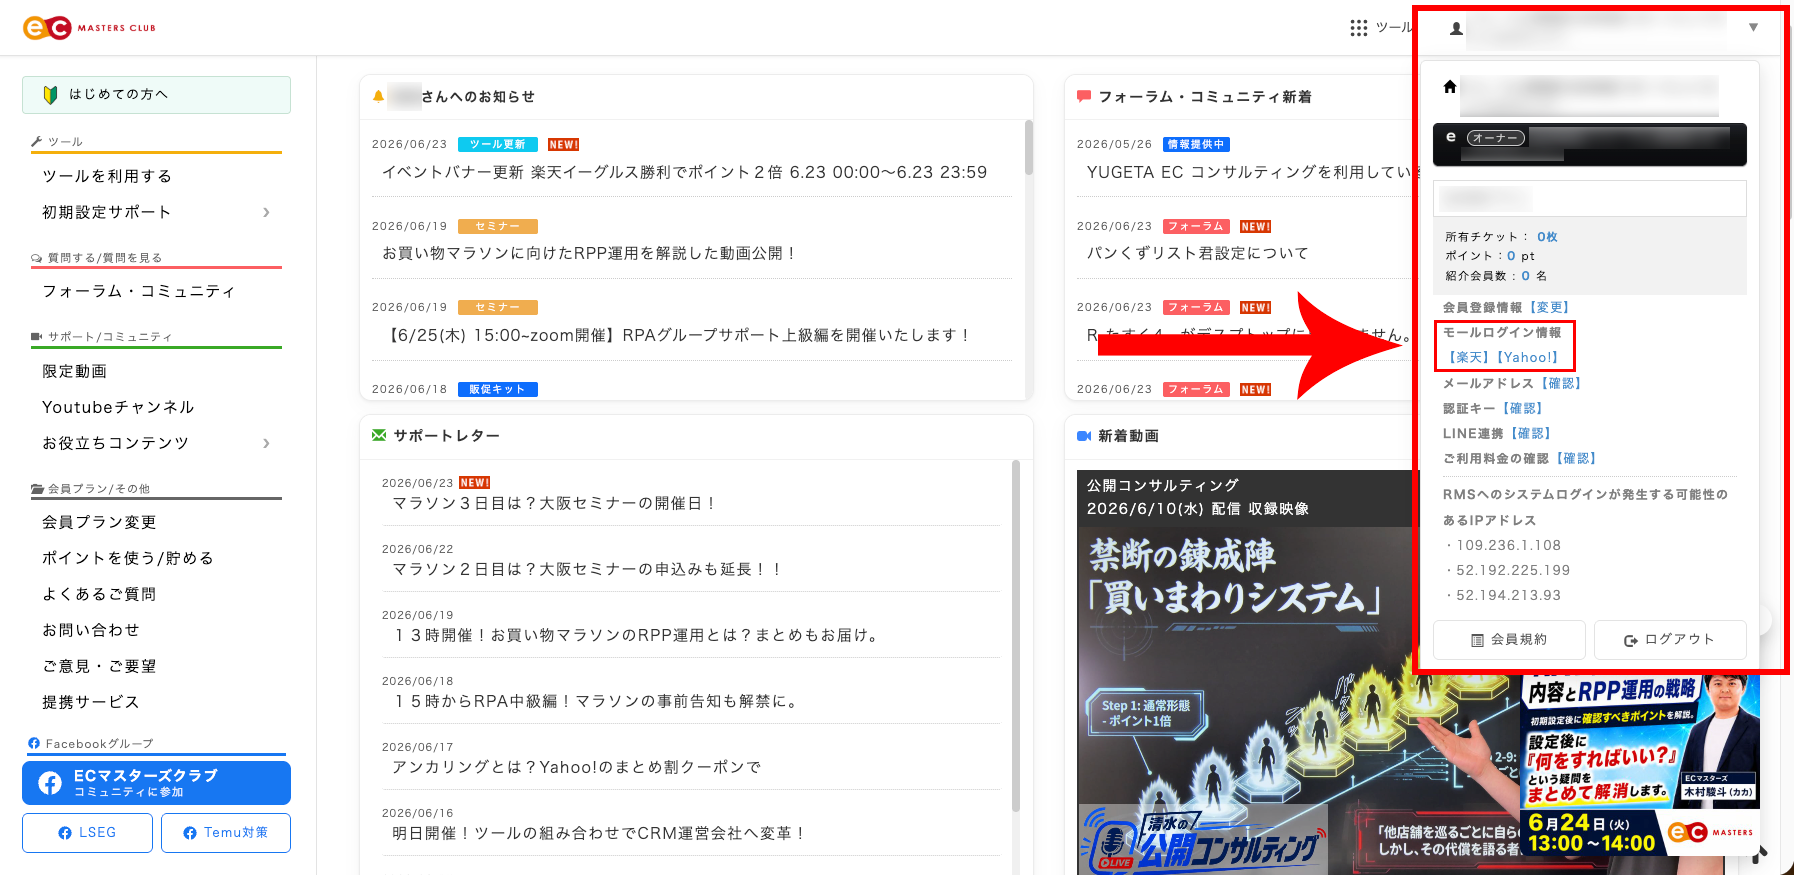Click はじめての方へ button
This screenshot has width=1794, height=875.
156,94
